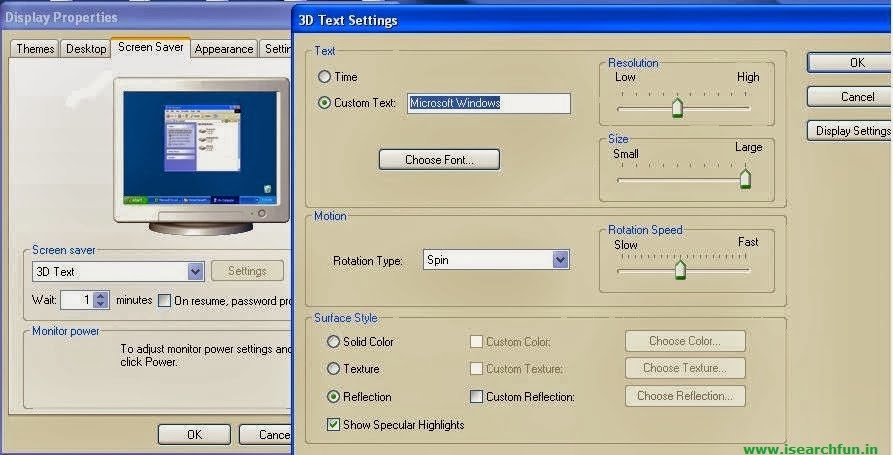Toggle Custom Reflection checkbox
This screenshot has width=893, height=455.
click(476, 396)
